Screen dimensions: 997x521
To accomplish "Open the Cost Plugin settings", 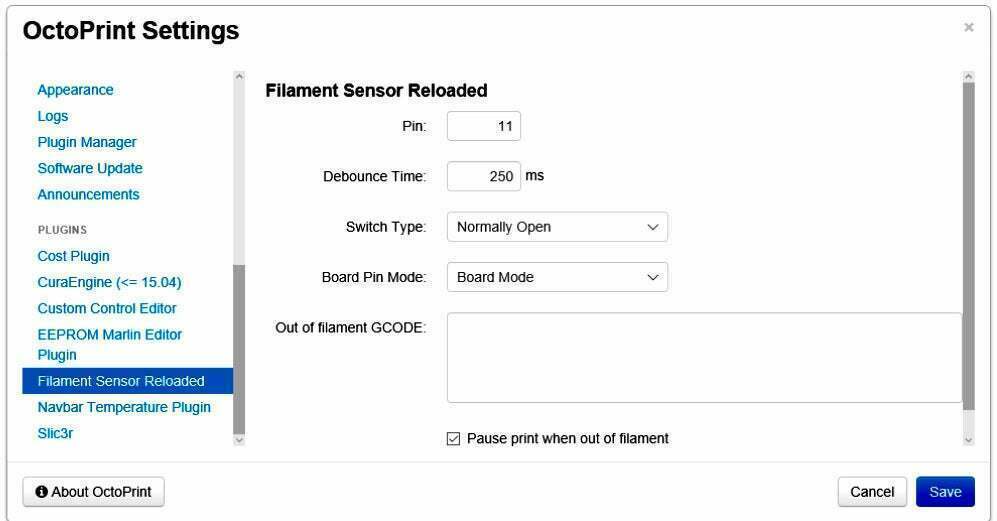I will pyautogui.click(x=74, y=256).
